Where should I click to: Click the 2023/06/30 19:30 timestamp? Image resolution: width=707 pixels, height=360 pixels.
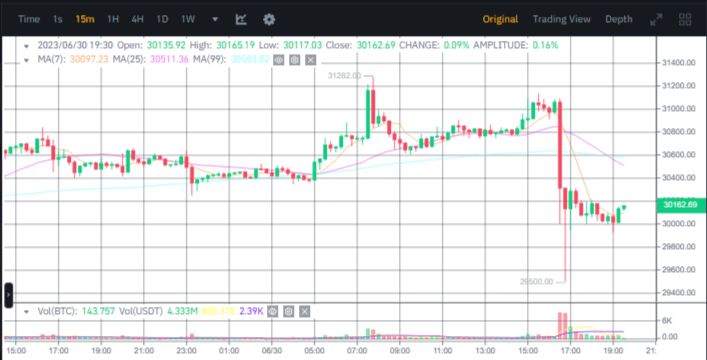click(75, 46)
